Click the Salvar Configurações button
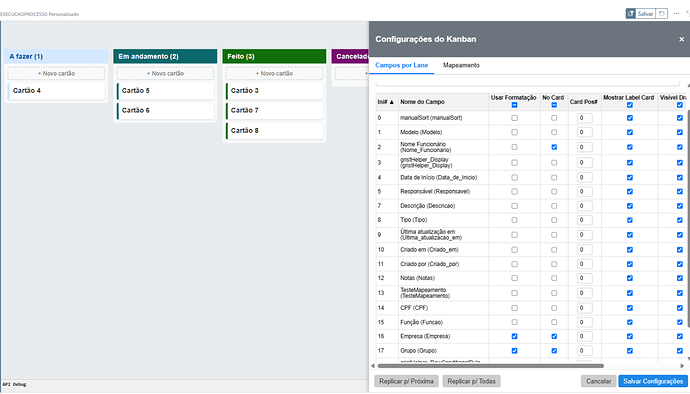 click(x=653, y=381)
